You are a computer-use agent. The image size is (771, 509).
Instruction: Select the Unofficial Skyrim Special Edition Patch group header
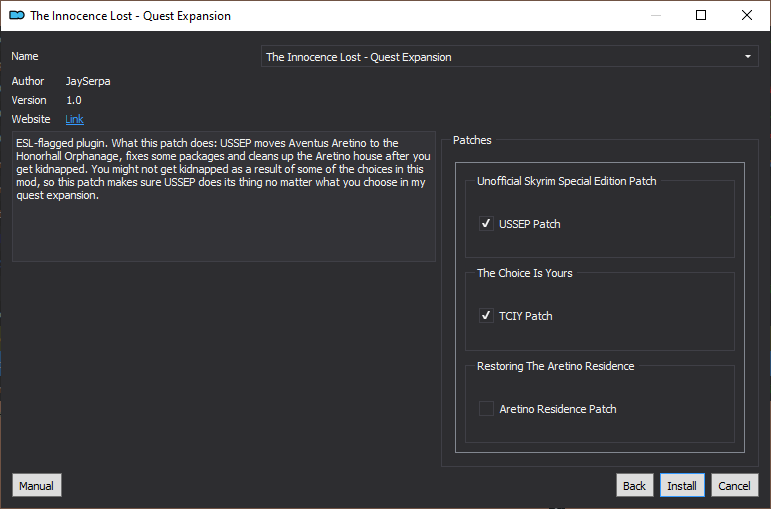(566, 181)
